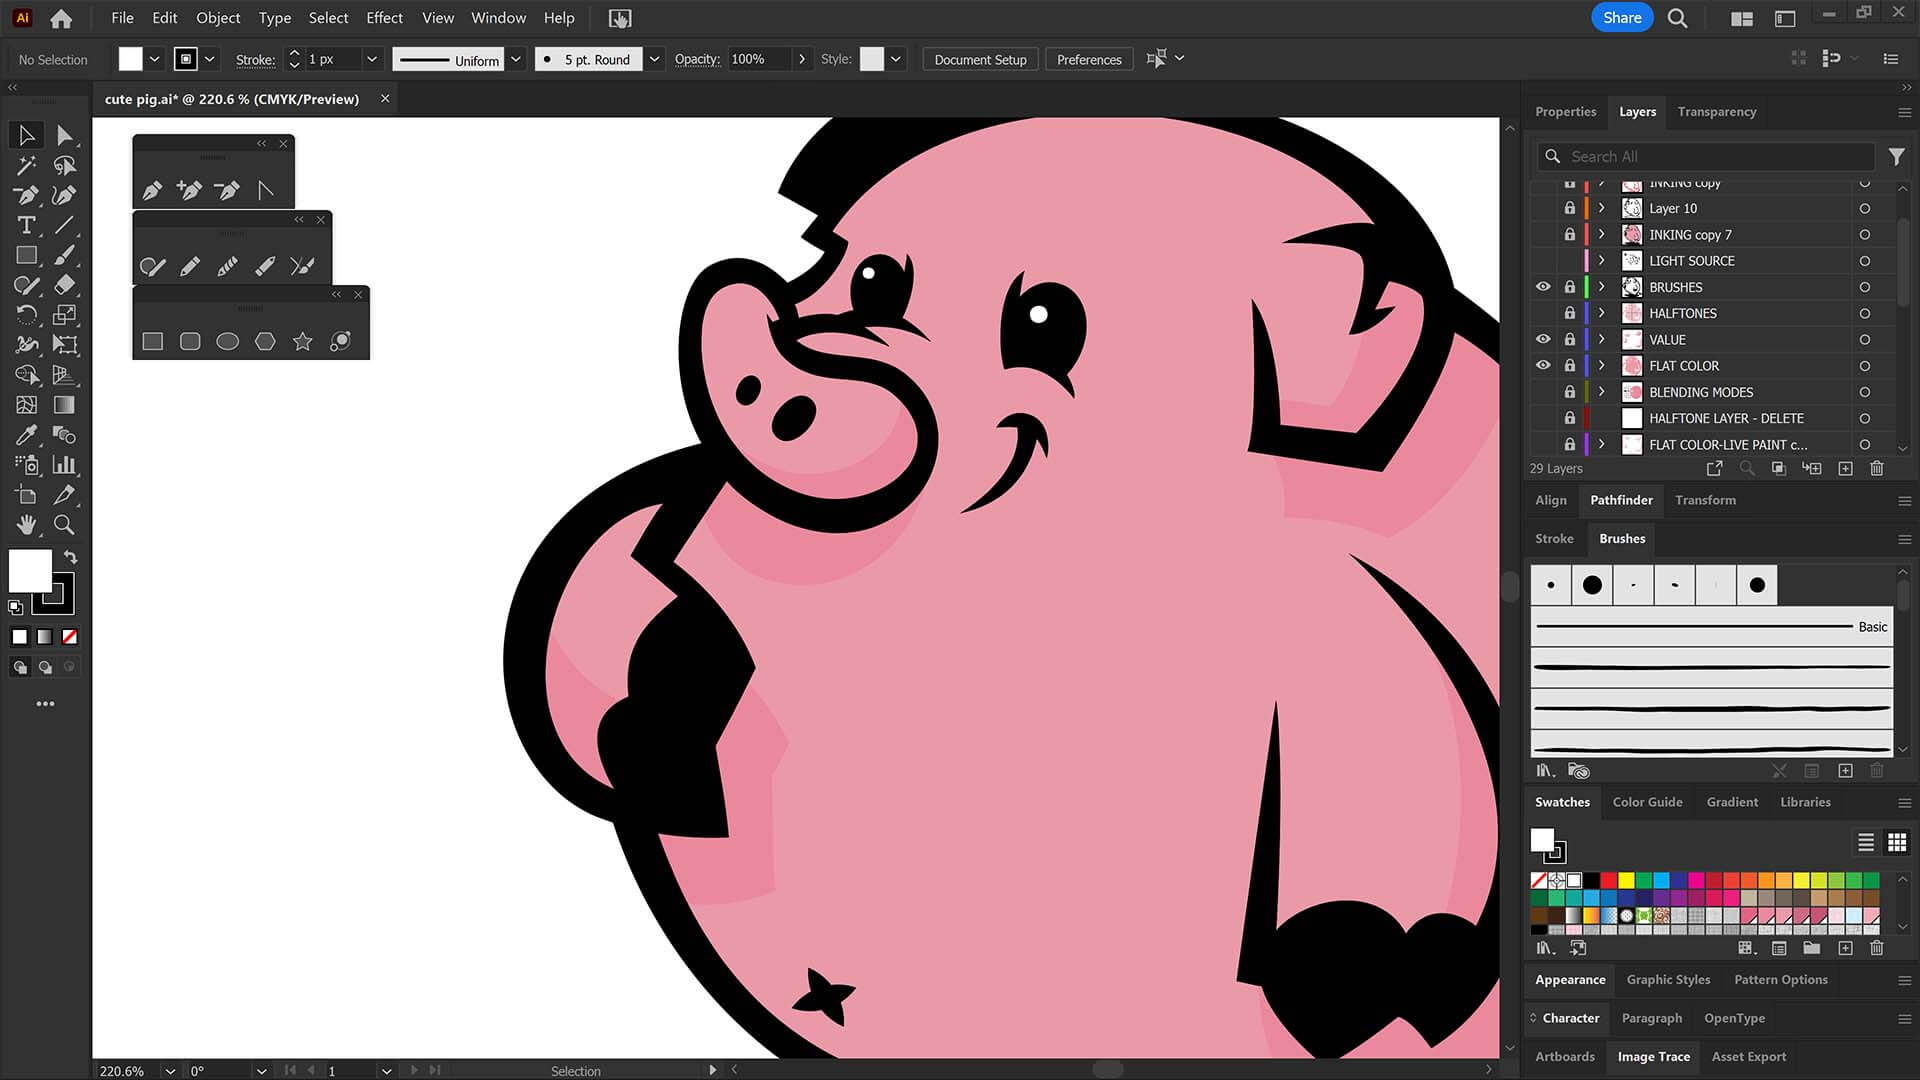Switch to the Image Trace tab

coord(1653,1056)
